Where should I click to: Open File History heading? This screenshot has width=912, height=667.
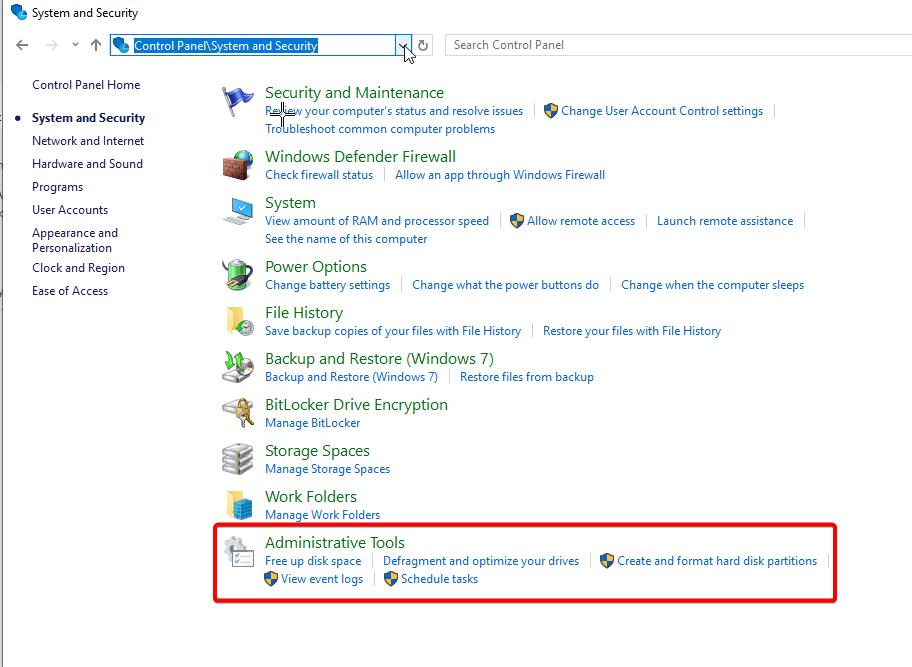tap(304, 312)
